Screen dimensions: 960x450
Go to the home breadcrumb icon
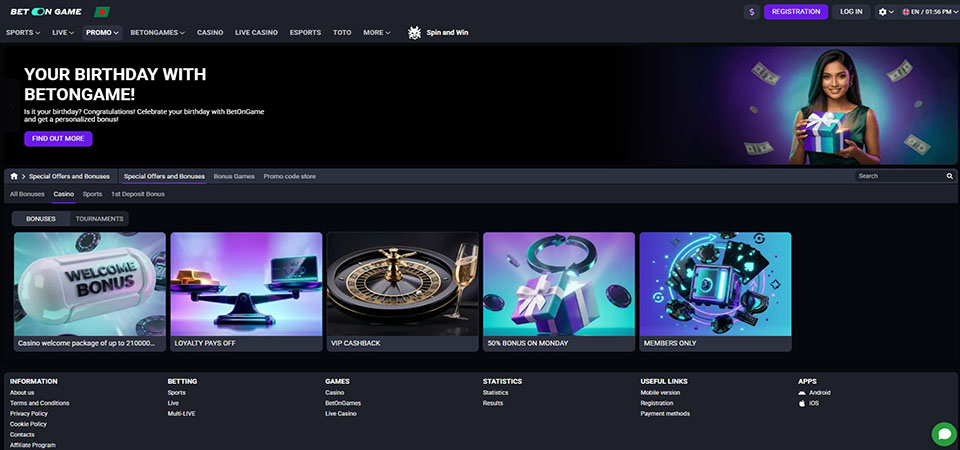[x=14, y=176]
